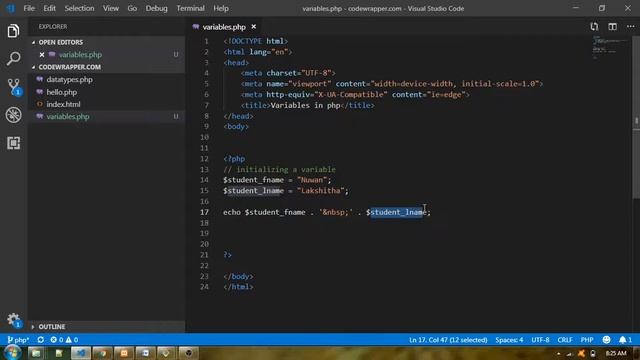The height and width of the screenshot is (360, 640).
Task: Open the File menu
Action: pos(29,8)
